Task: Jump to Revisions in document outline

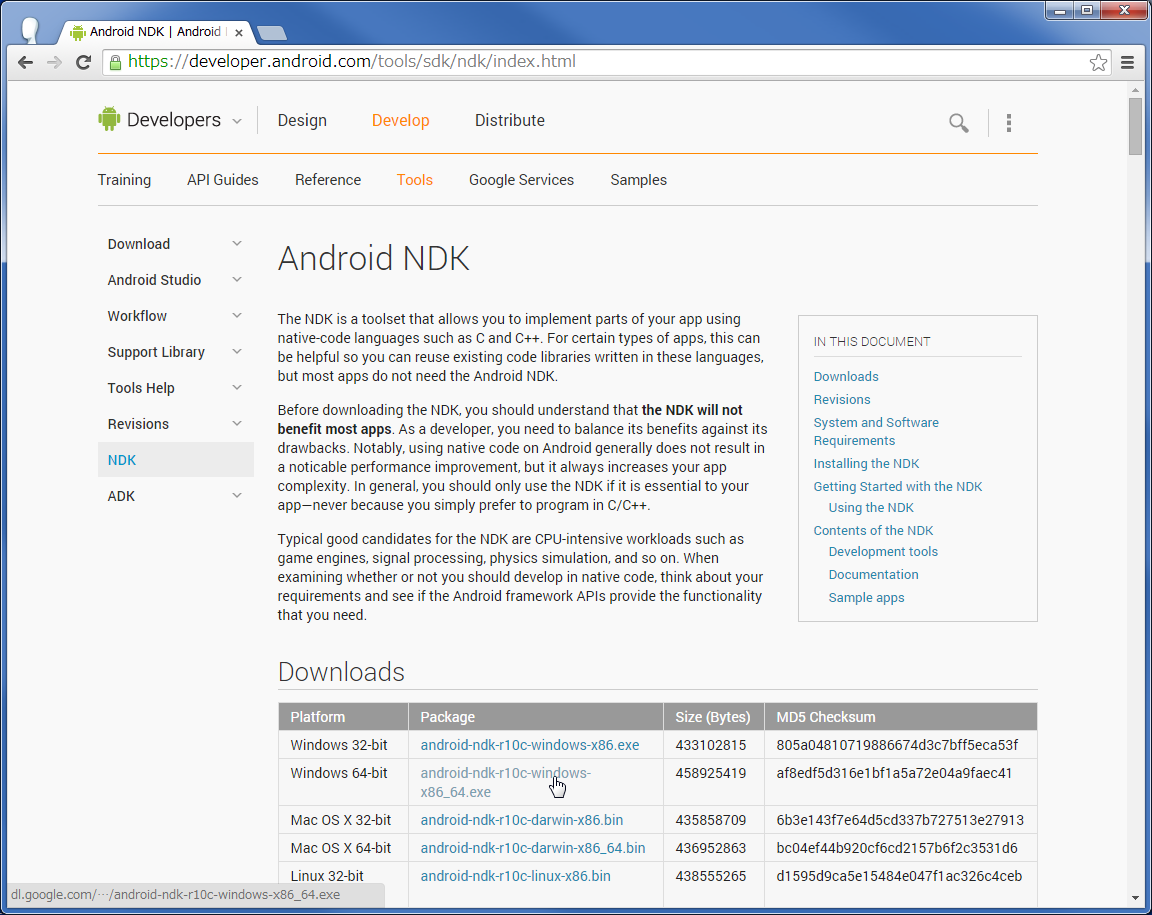Action: pyautogui.click(x=842, y=399)
